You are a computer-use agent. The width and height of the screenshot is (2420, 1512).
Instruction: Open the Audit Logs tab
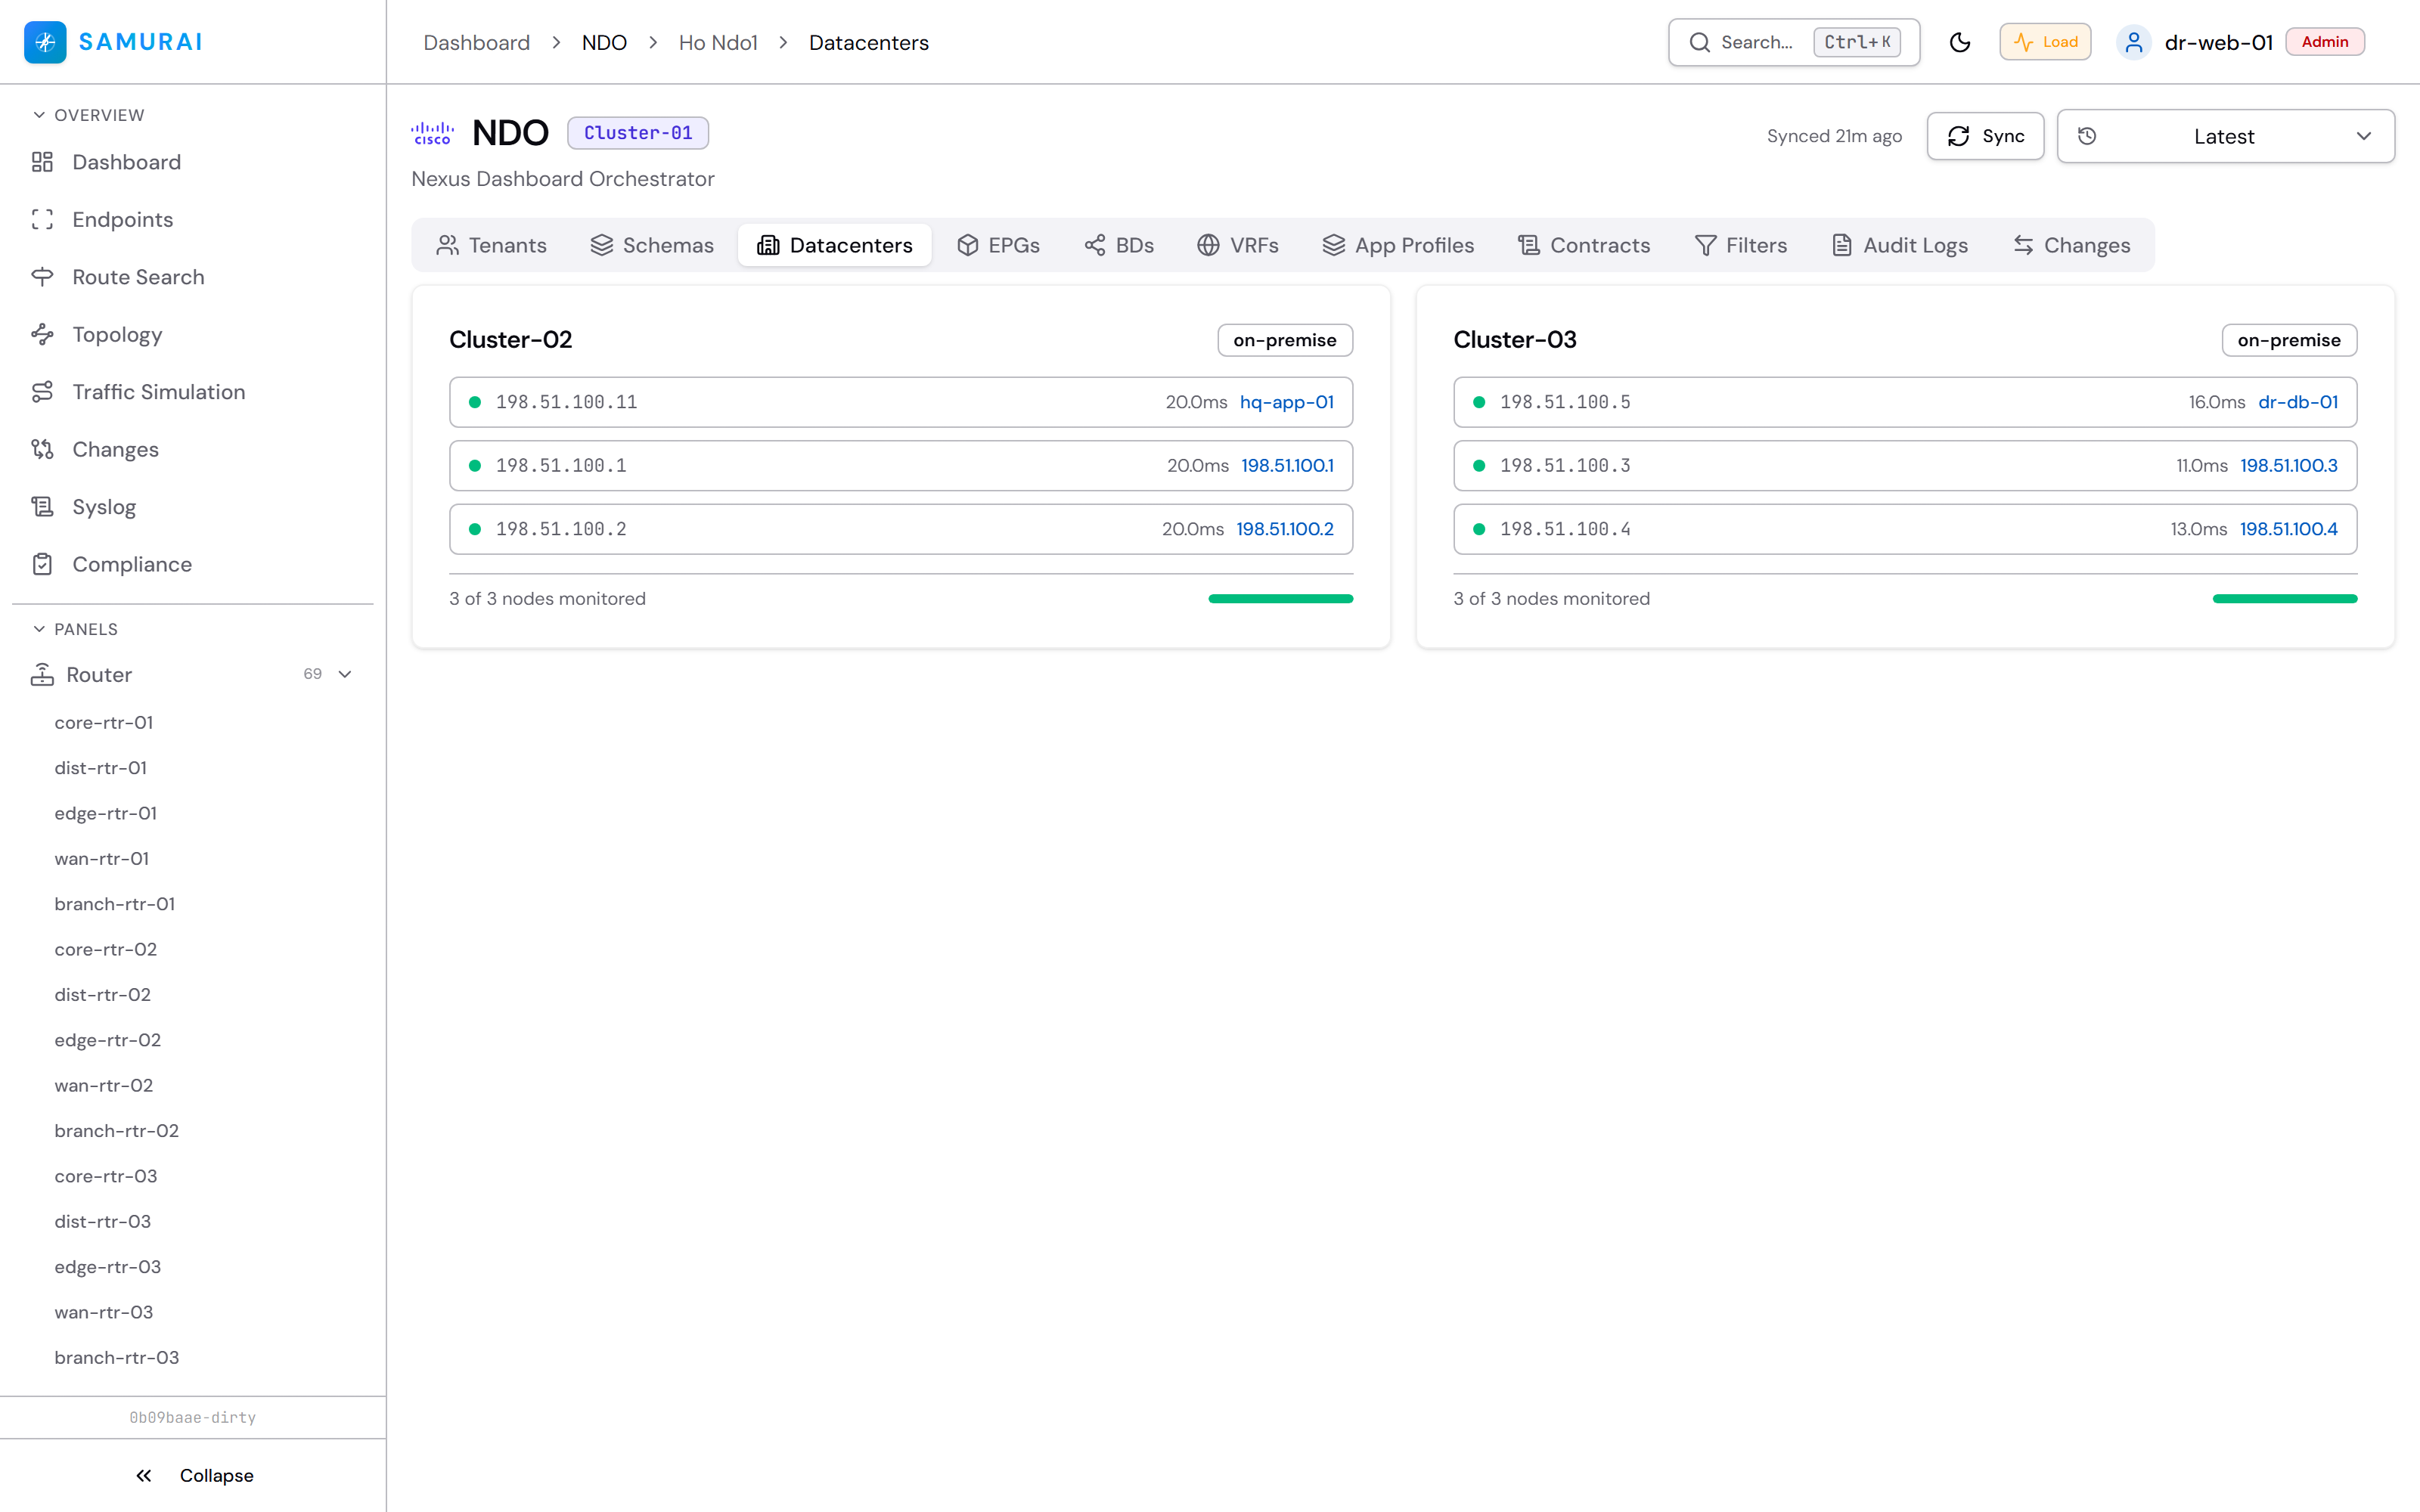tap(1900, 245)
